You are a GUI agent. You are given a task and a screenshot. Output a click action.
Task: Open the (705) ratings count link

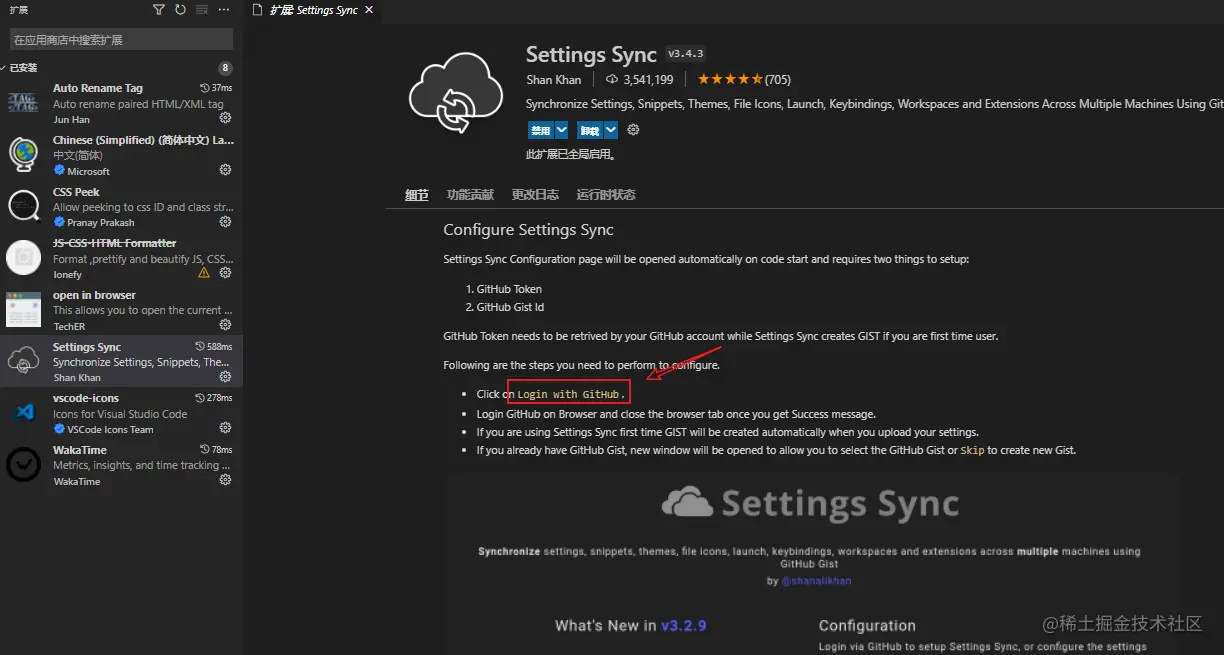pos(778,79)
